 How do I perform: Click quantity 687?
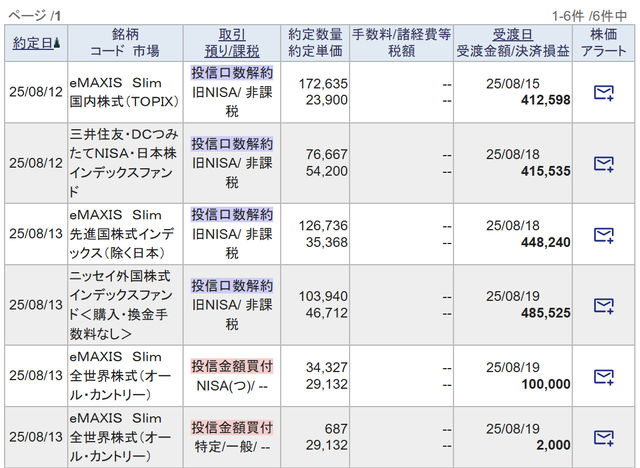[x=336, y=429]
